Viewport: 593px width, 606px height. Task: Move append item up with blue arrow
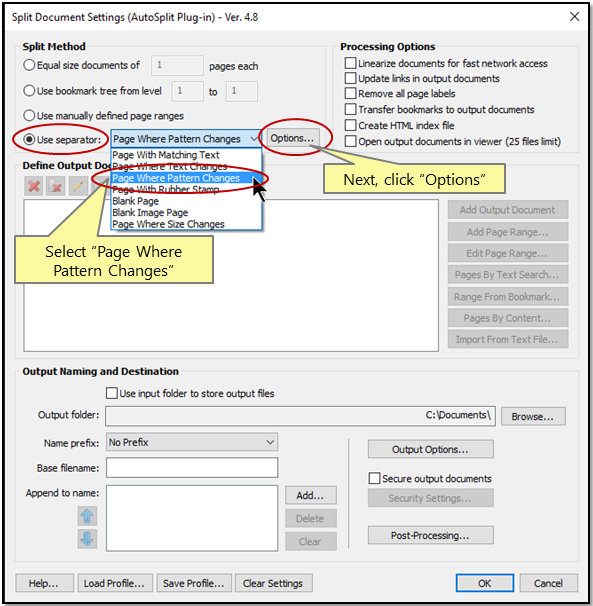pos(87,516)
